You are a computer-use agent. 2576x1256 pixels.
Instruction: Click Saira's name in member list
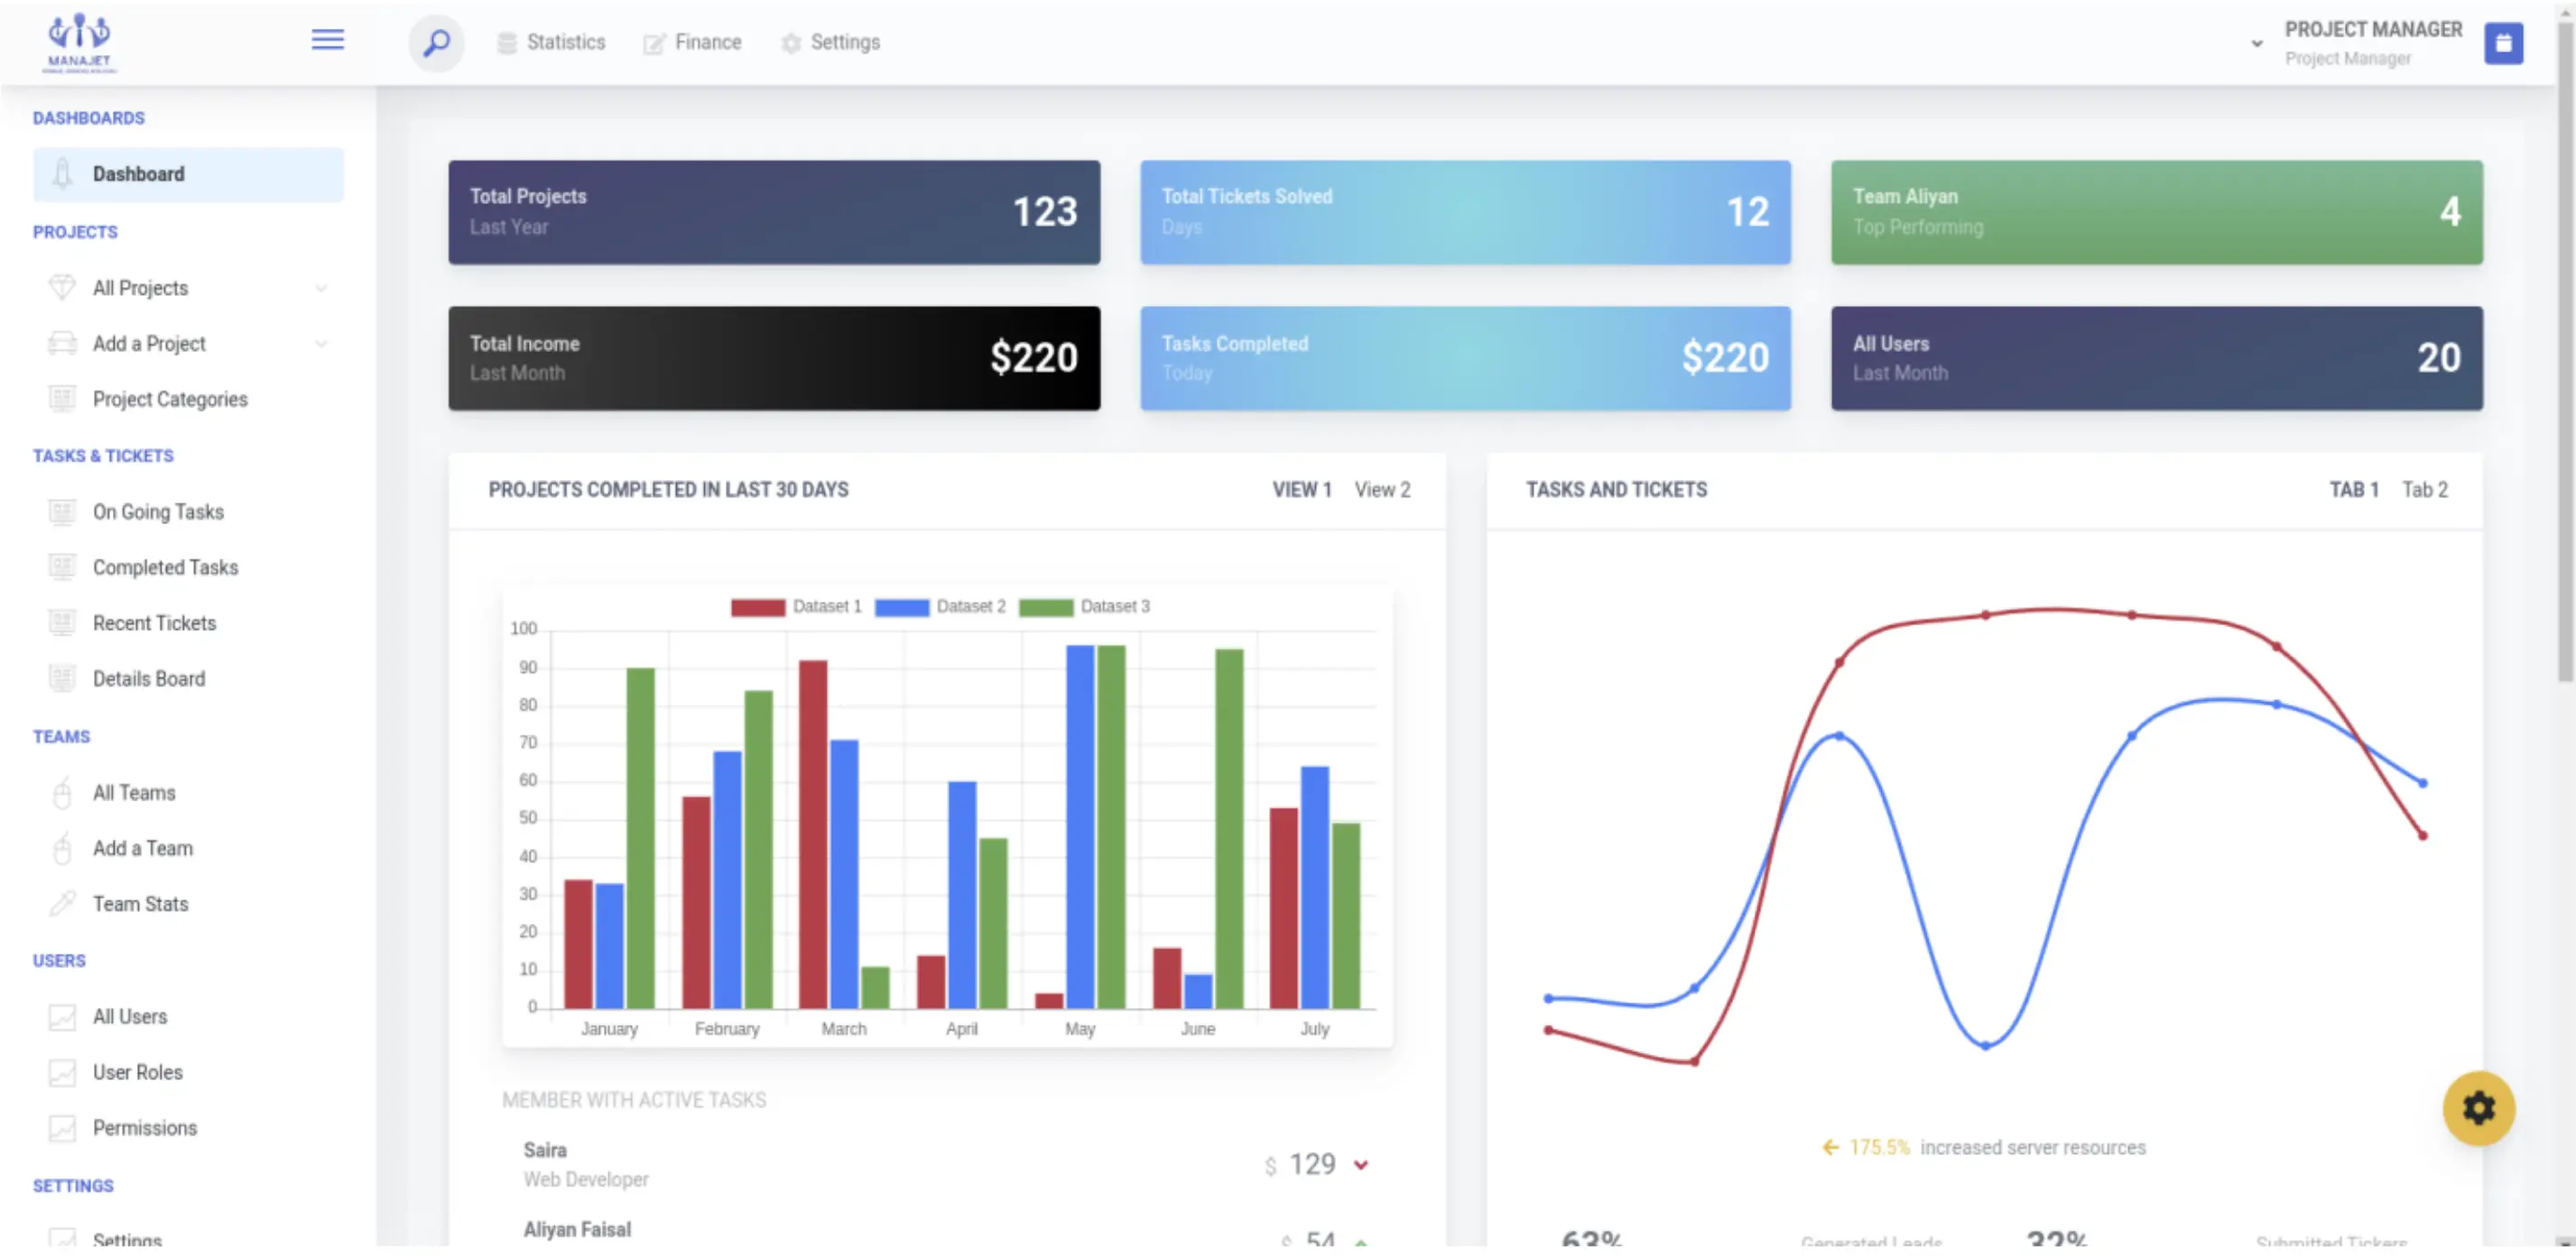pyautogui.click(x=545, y=1151)
